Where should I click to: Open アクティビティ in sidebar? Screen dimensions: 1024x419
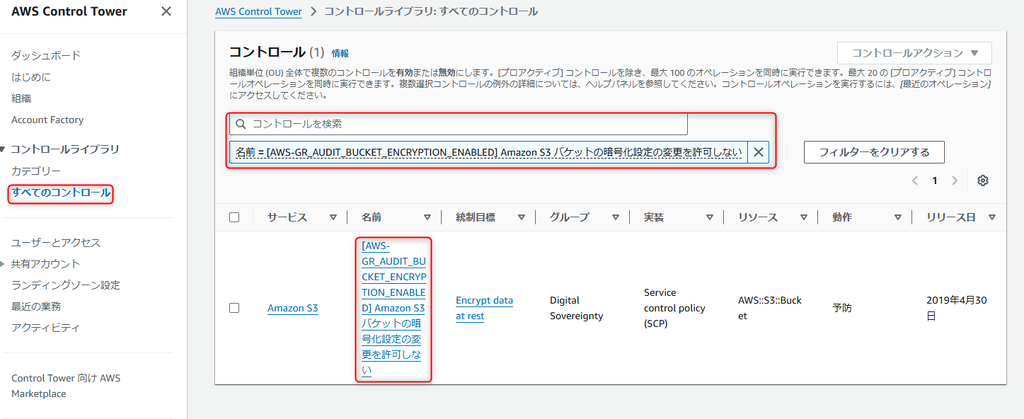[x=46, y=327]
